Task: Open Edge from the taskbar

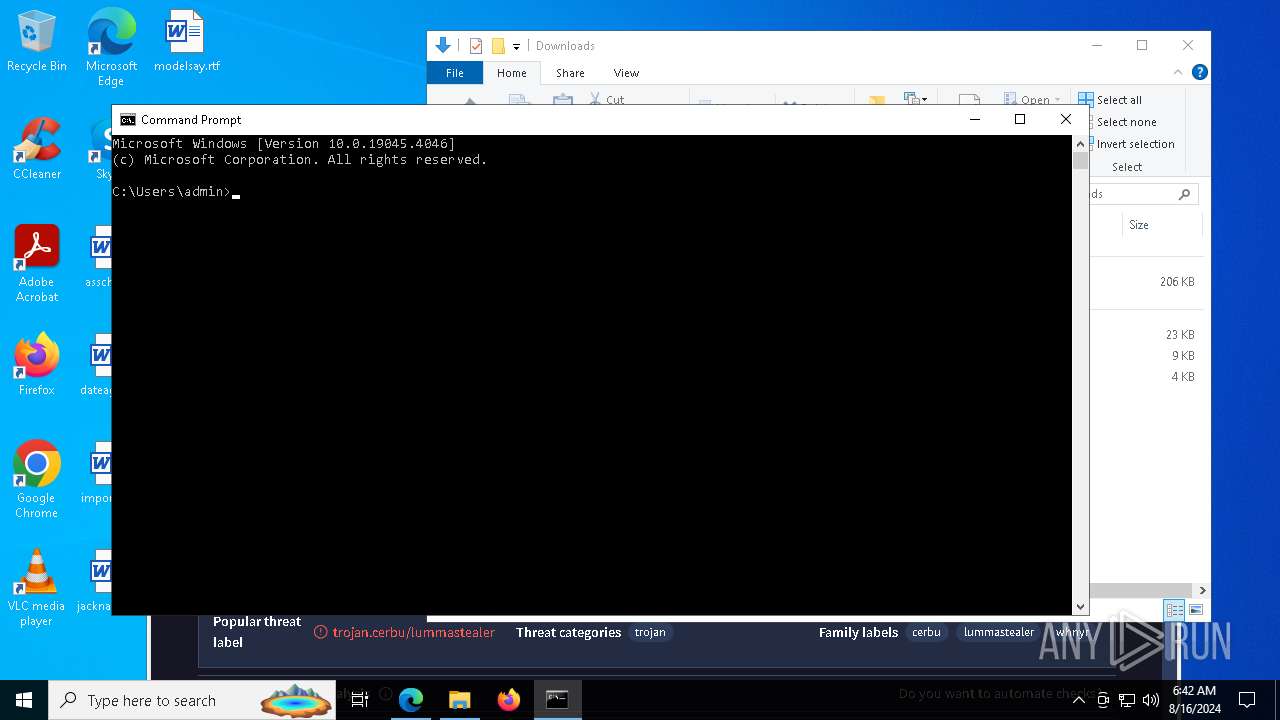Action: coord(411,700)
